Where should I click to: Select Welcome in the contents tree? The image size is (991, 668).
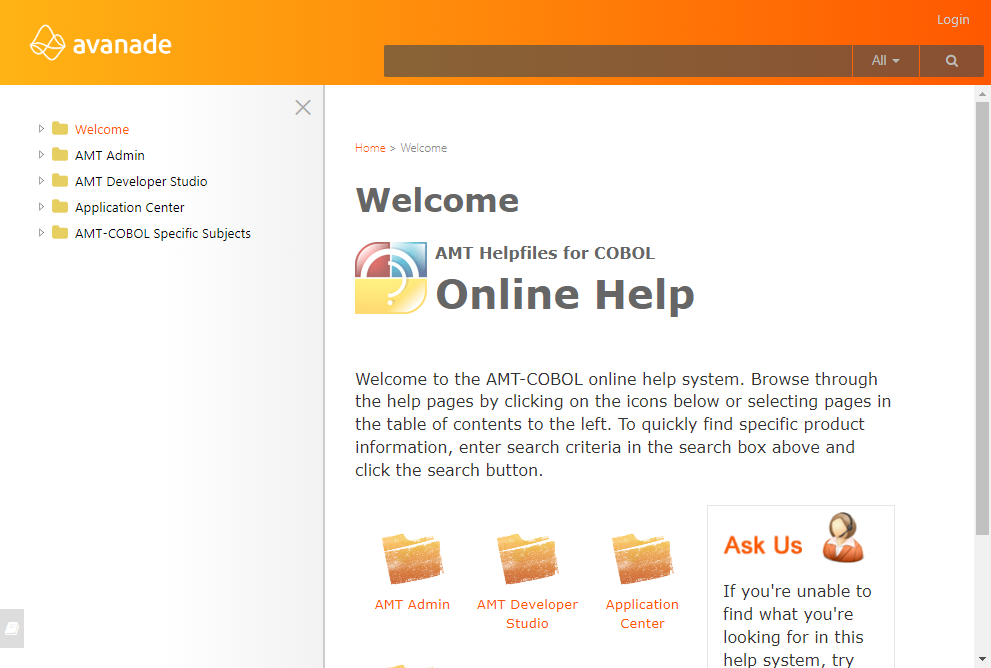tap(102, 130)
